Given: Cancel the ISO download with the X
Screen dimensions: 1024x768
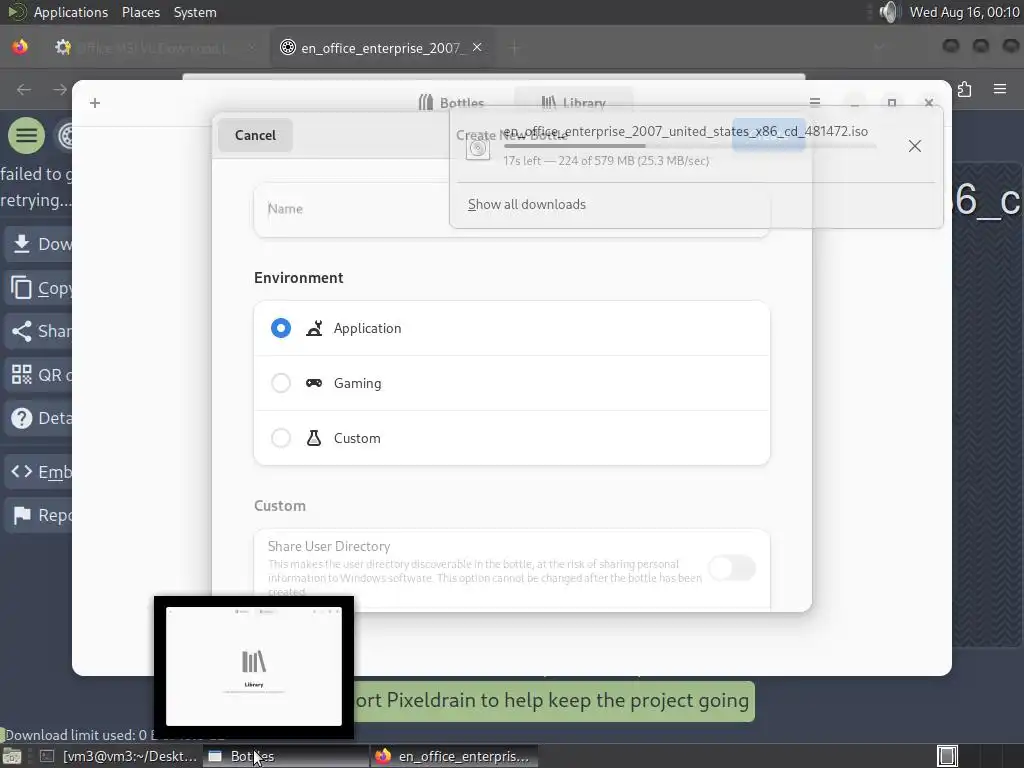Looking at the screenshot, I should (x=915, y=146).
